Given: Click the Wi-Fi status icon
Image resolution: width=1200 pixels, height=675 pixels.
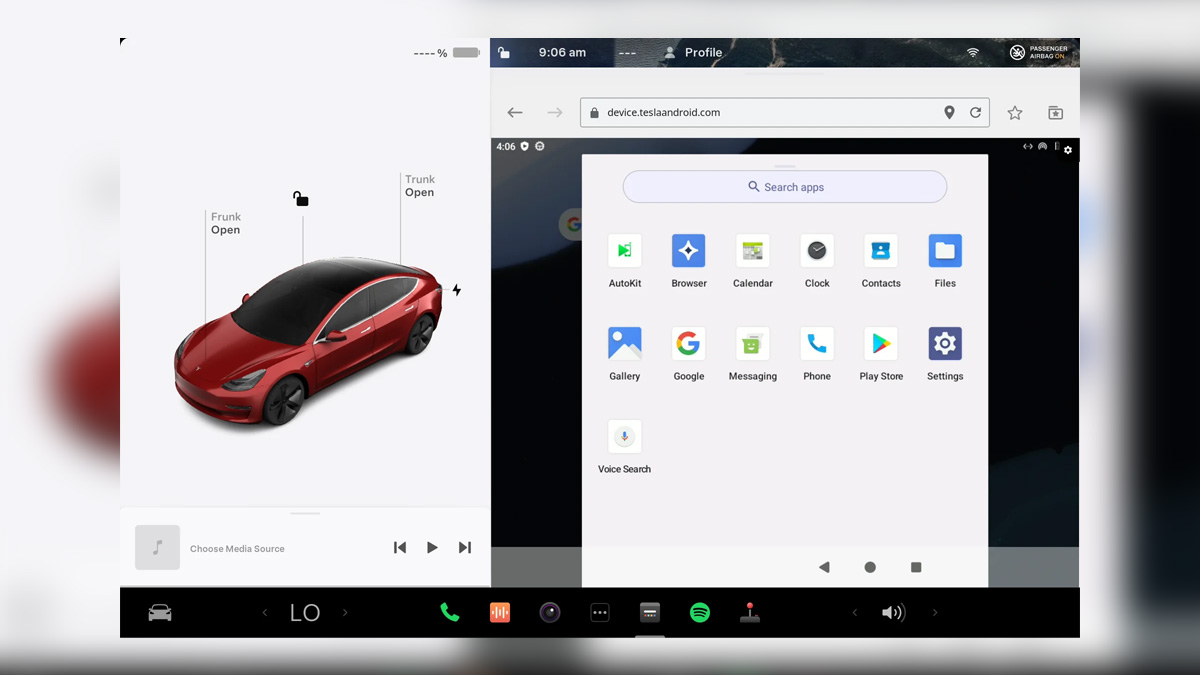Looking at the screenshot, I should (x=973, y=53).
